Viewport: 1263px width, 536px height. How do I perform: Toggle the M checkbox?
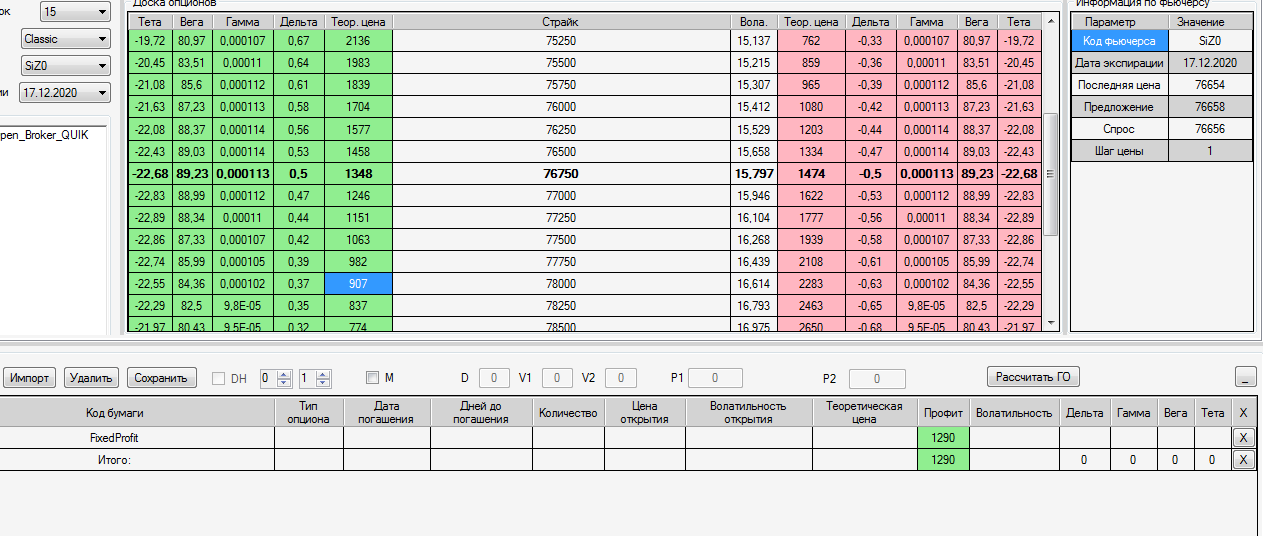tap(372, 378)
